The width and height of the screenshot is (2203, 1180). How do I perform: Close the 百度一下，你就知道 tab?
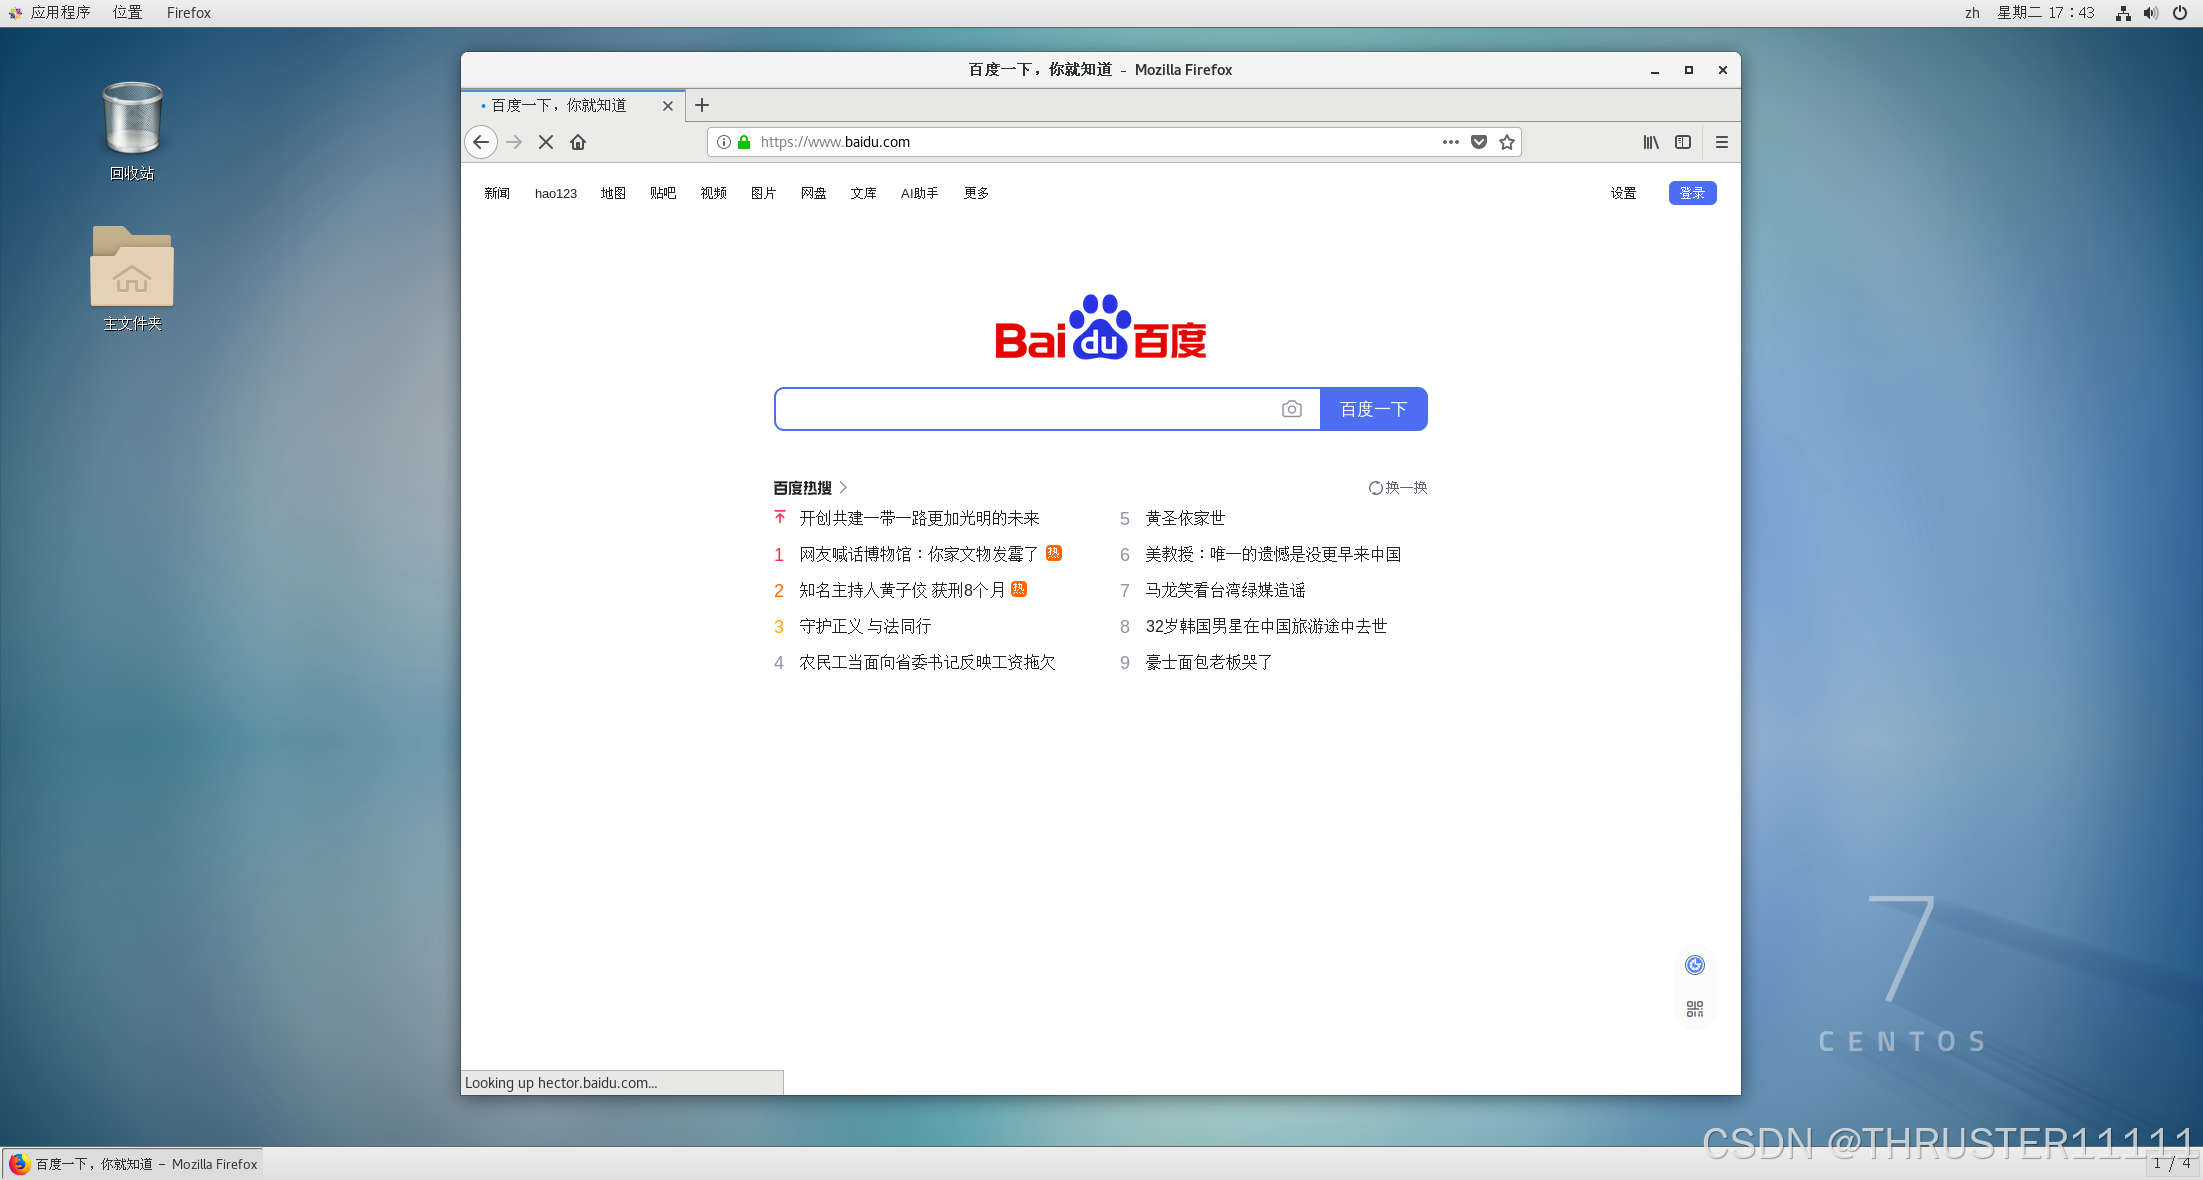(x=668, y=106)
